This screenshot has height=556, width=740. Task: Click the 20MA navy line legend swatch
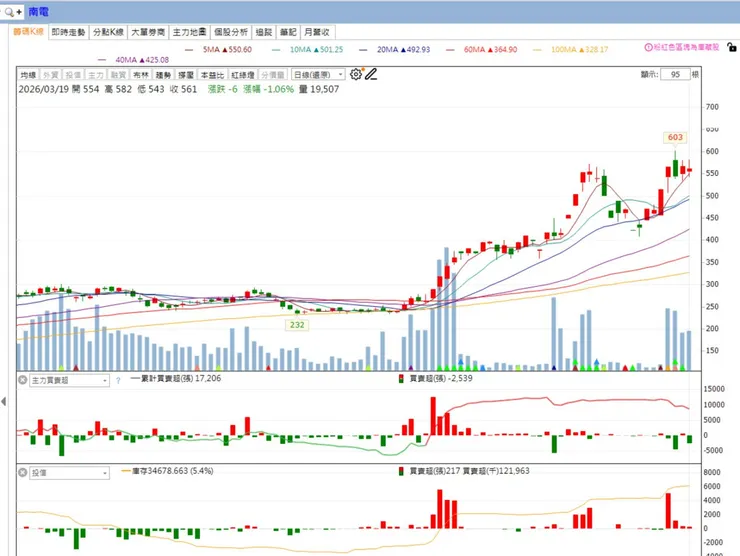(363, 50)
